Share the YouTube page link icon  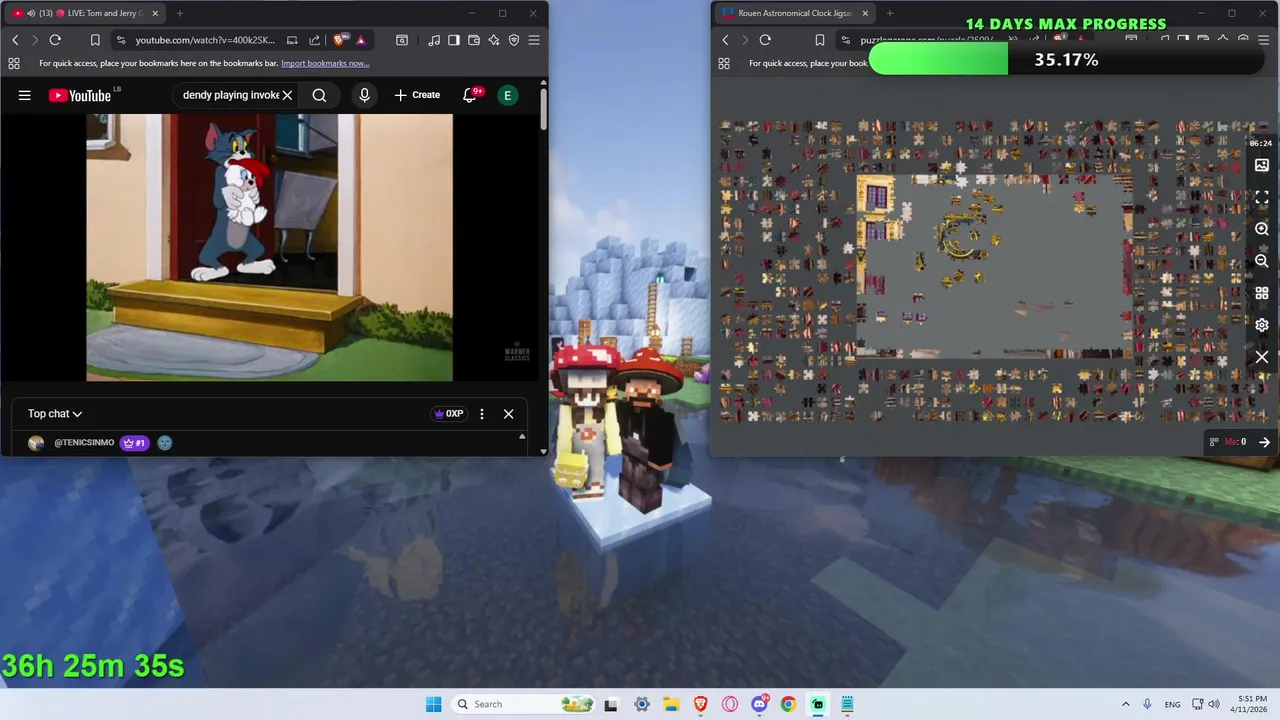315,40
